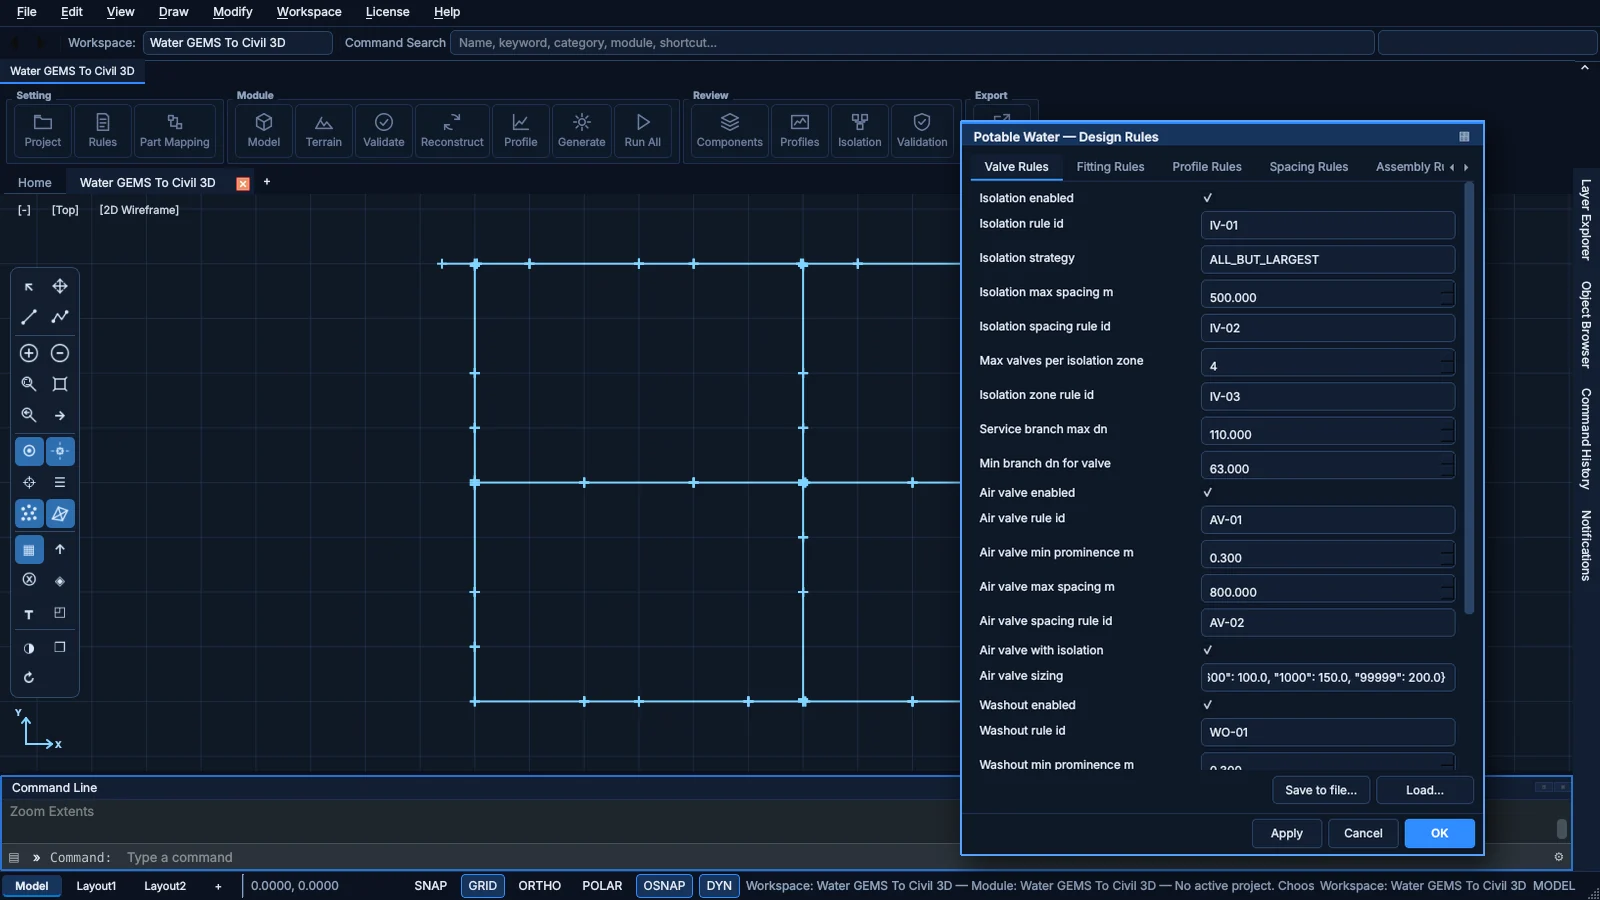Viewport: 1600px width, 900px height.
Task: Click the zoom in plus tool
Action: click(29, 353)
